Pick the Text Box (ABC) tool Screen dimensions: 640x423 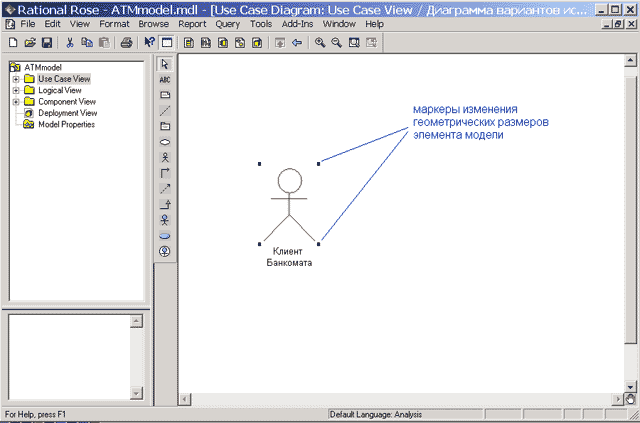tap(165, 79)
